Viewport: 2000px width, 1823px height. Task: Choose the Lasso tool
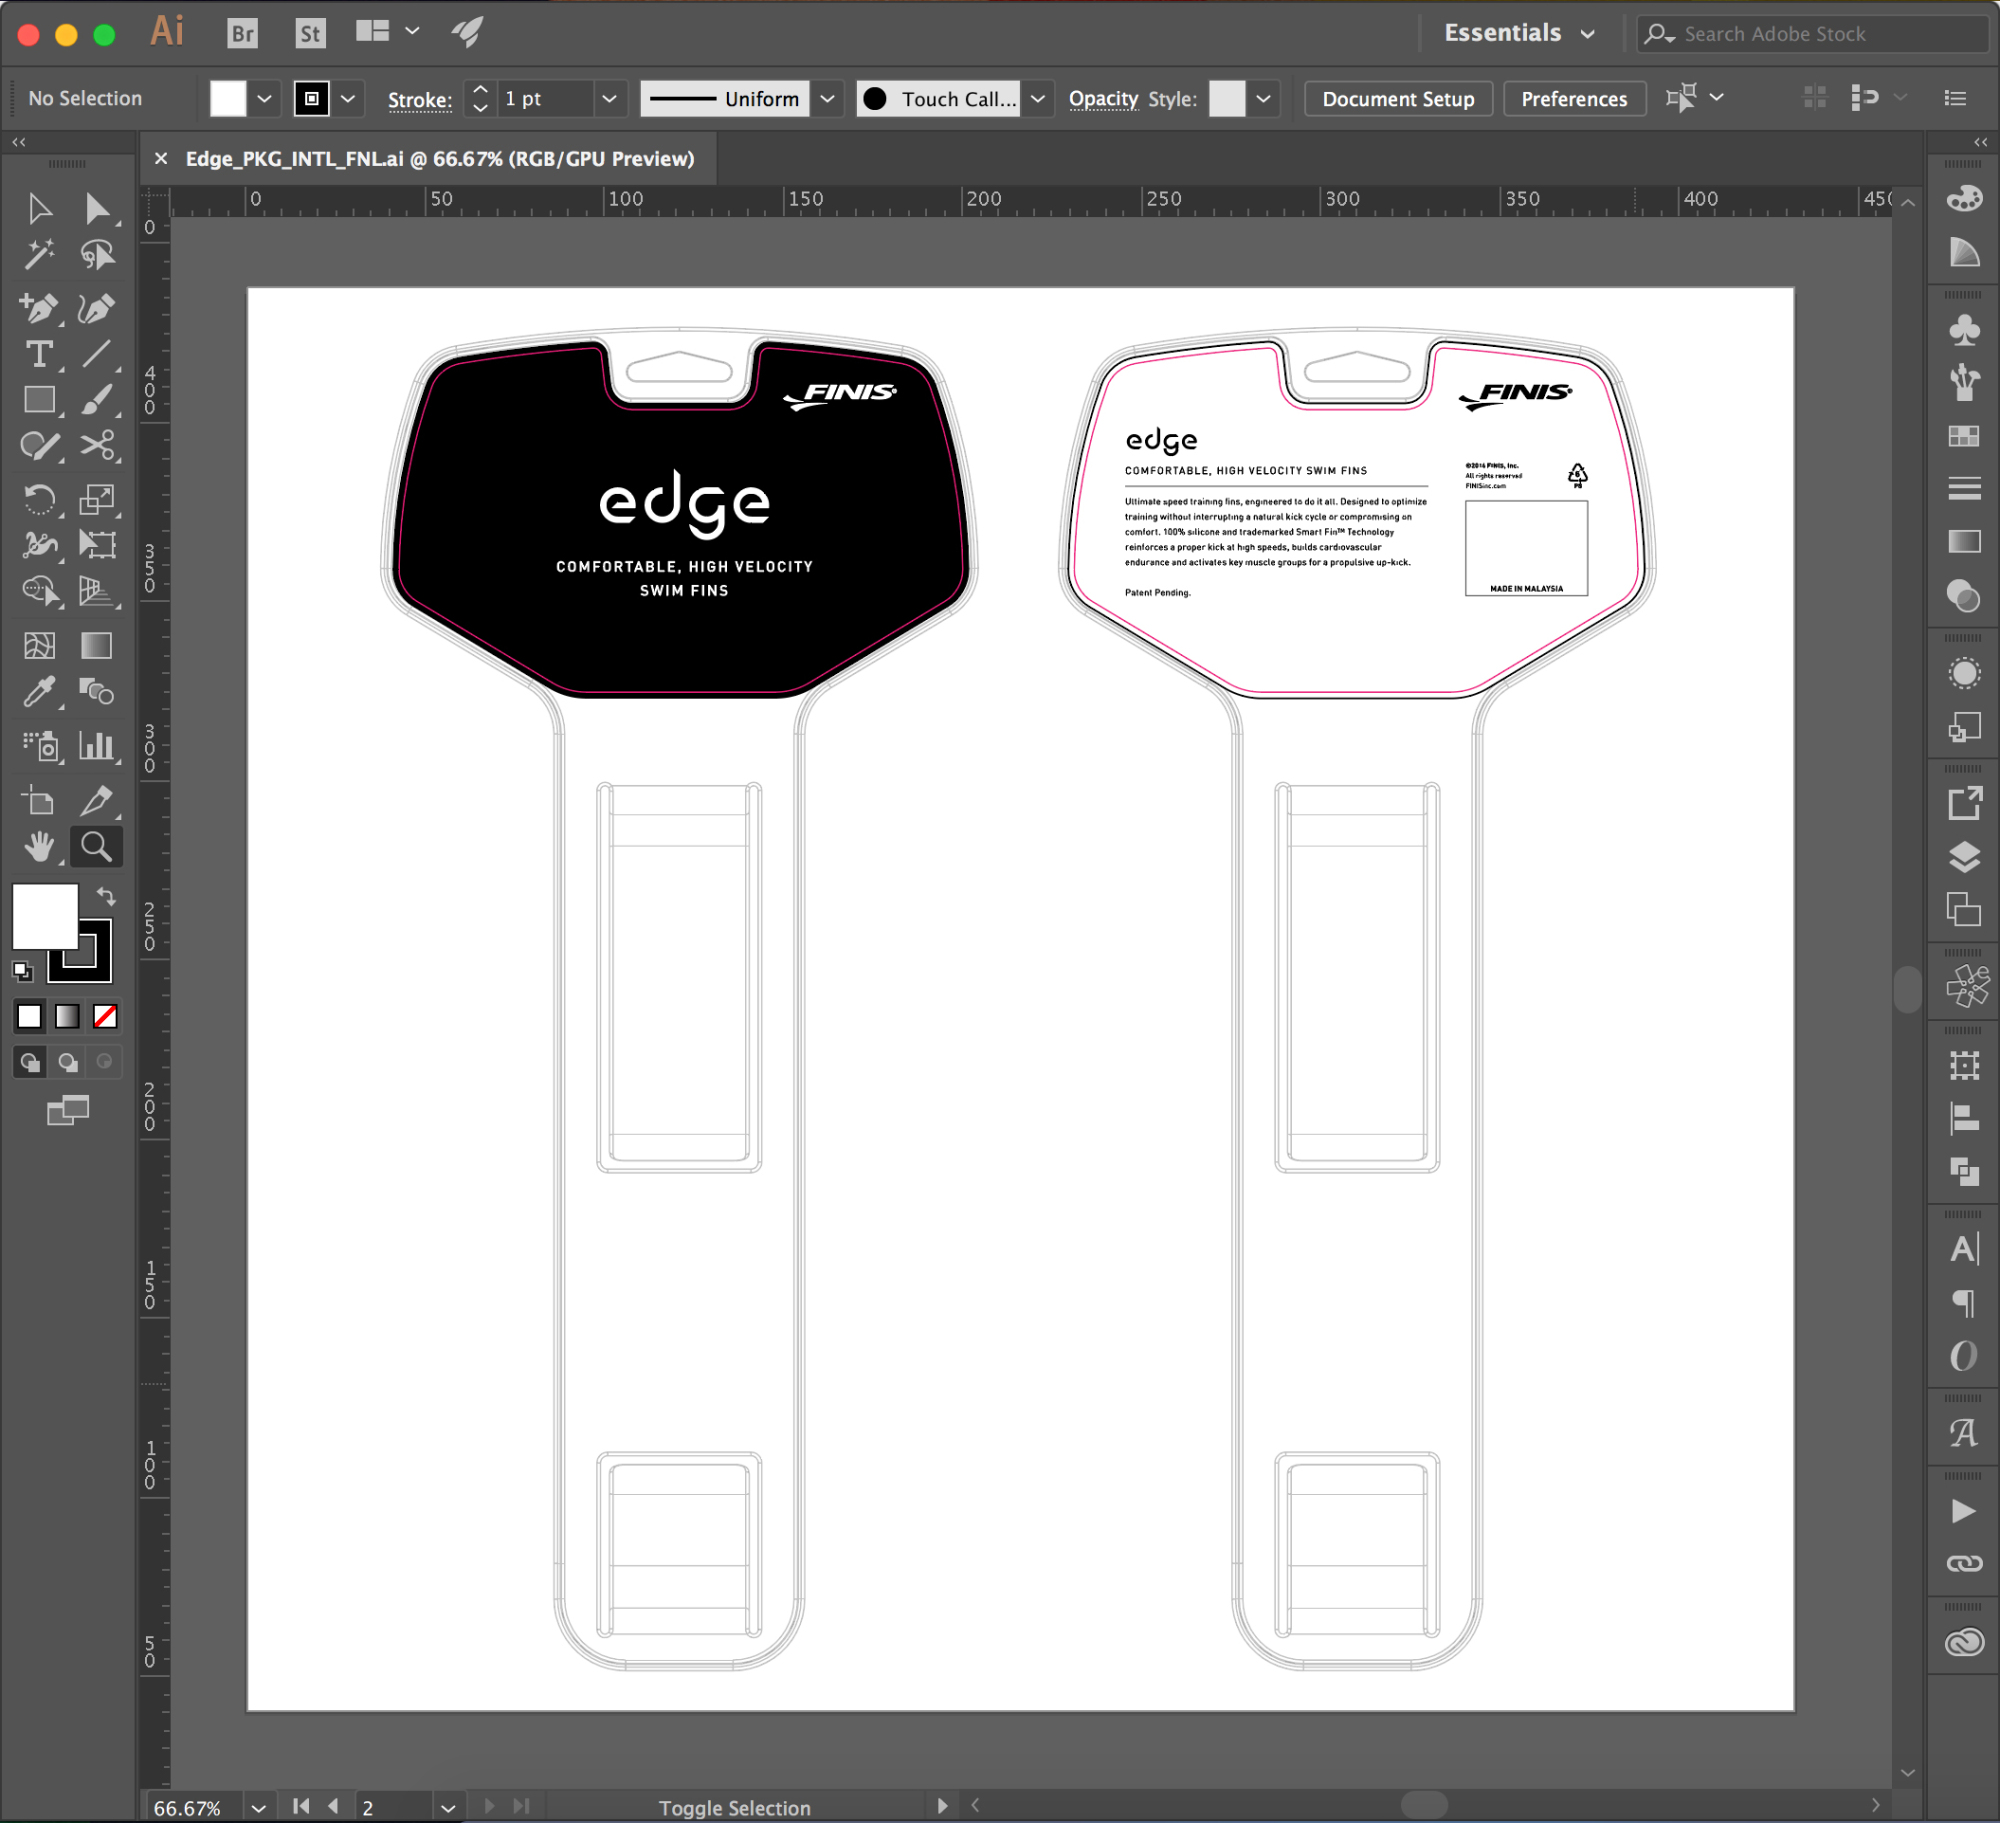pos(97,255)
